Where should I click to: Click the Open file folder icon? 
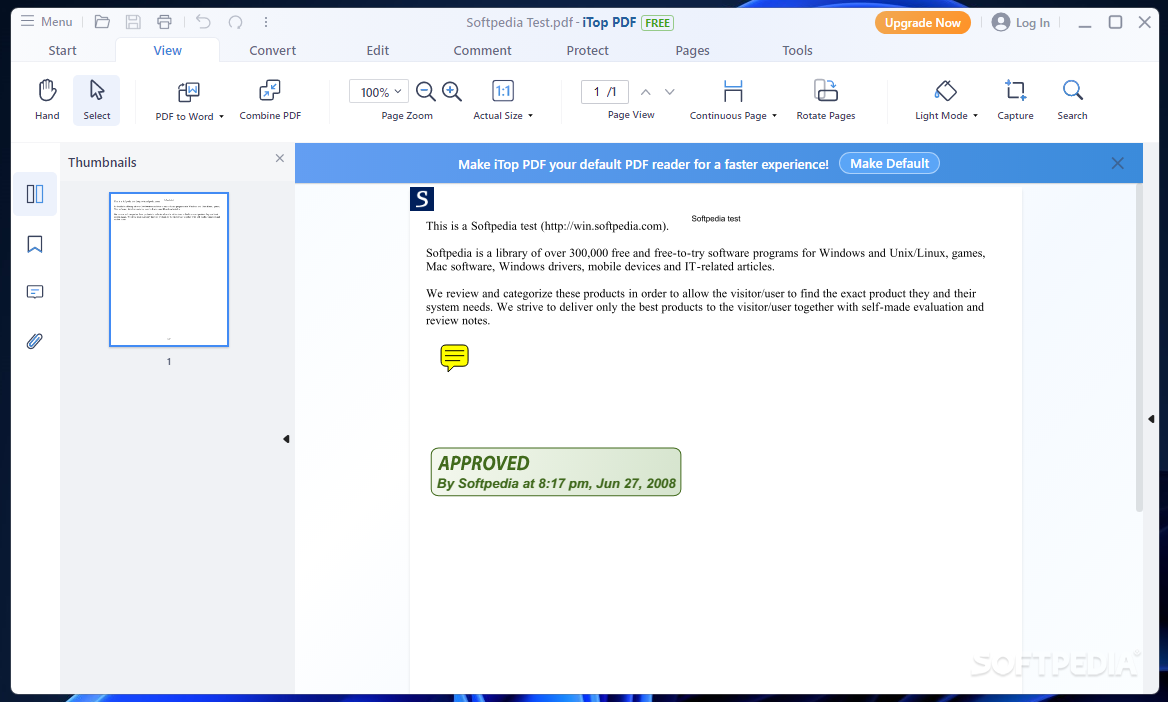click(x=102, y=22)
